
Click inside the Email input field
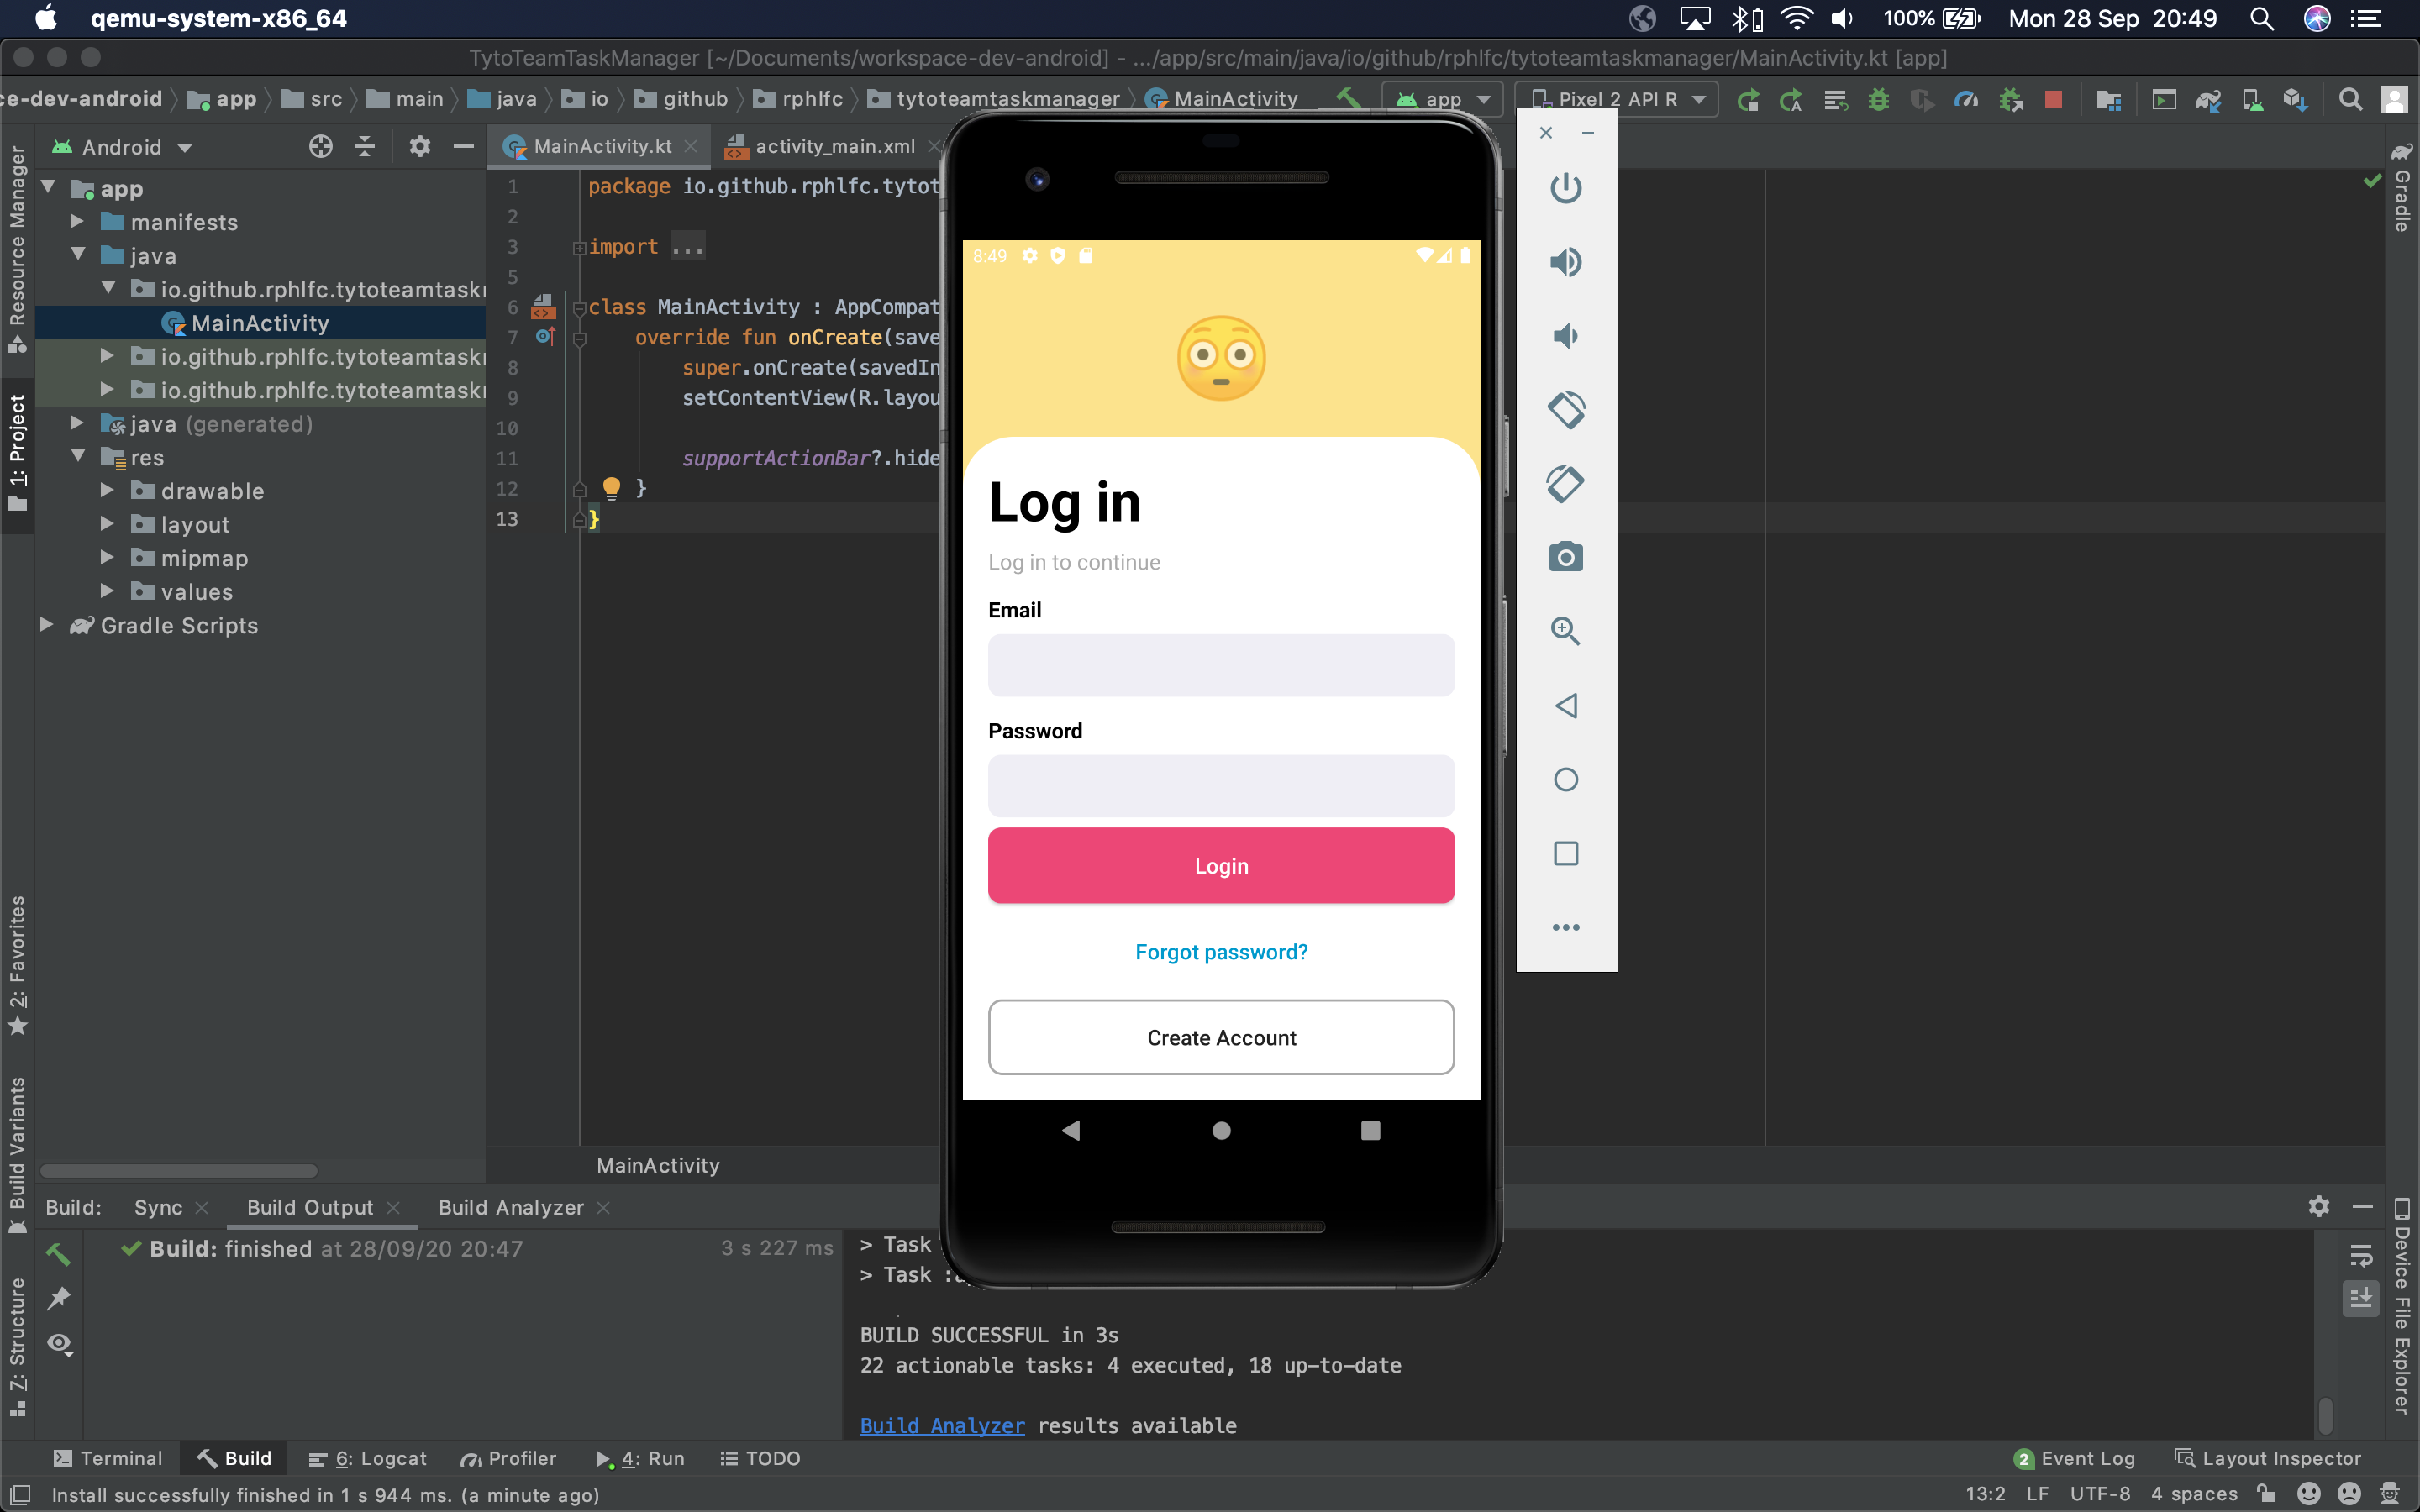tap(1220, 665)
